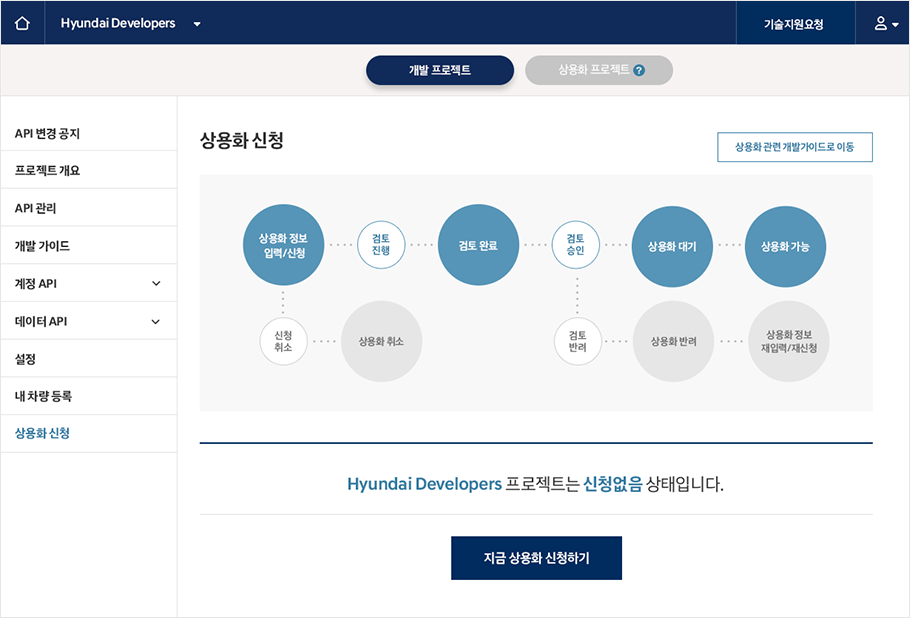This screenshot has width=910, height=618.
Task: Click 상용화 정보 입력/신청 step circle
Action: click(283, 245)
